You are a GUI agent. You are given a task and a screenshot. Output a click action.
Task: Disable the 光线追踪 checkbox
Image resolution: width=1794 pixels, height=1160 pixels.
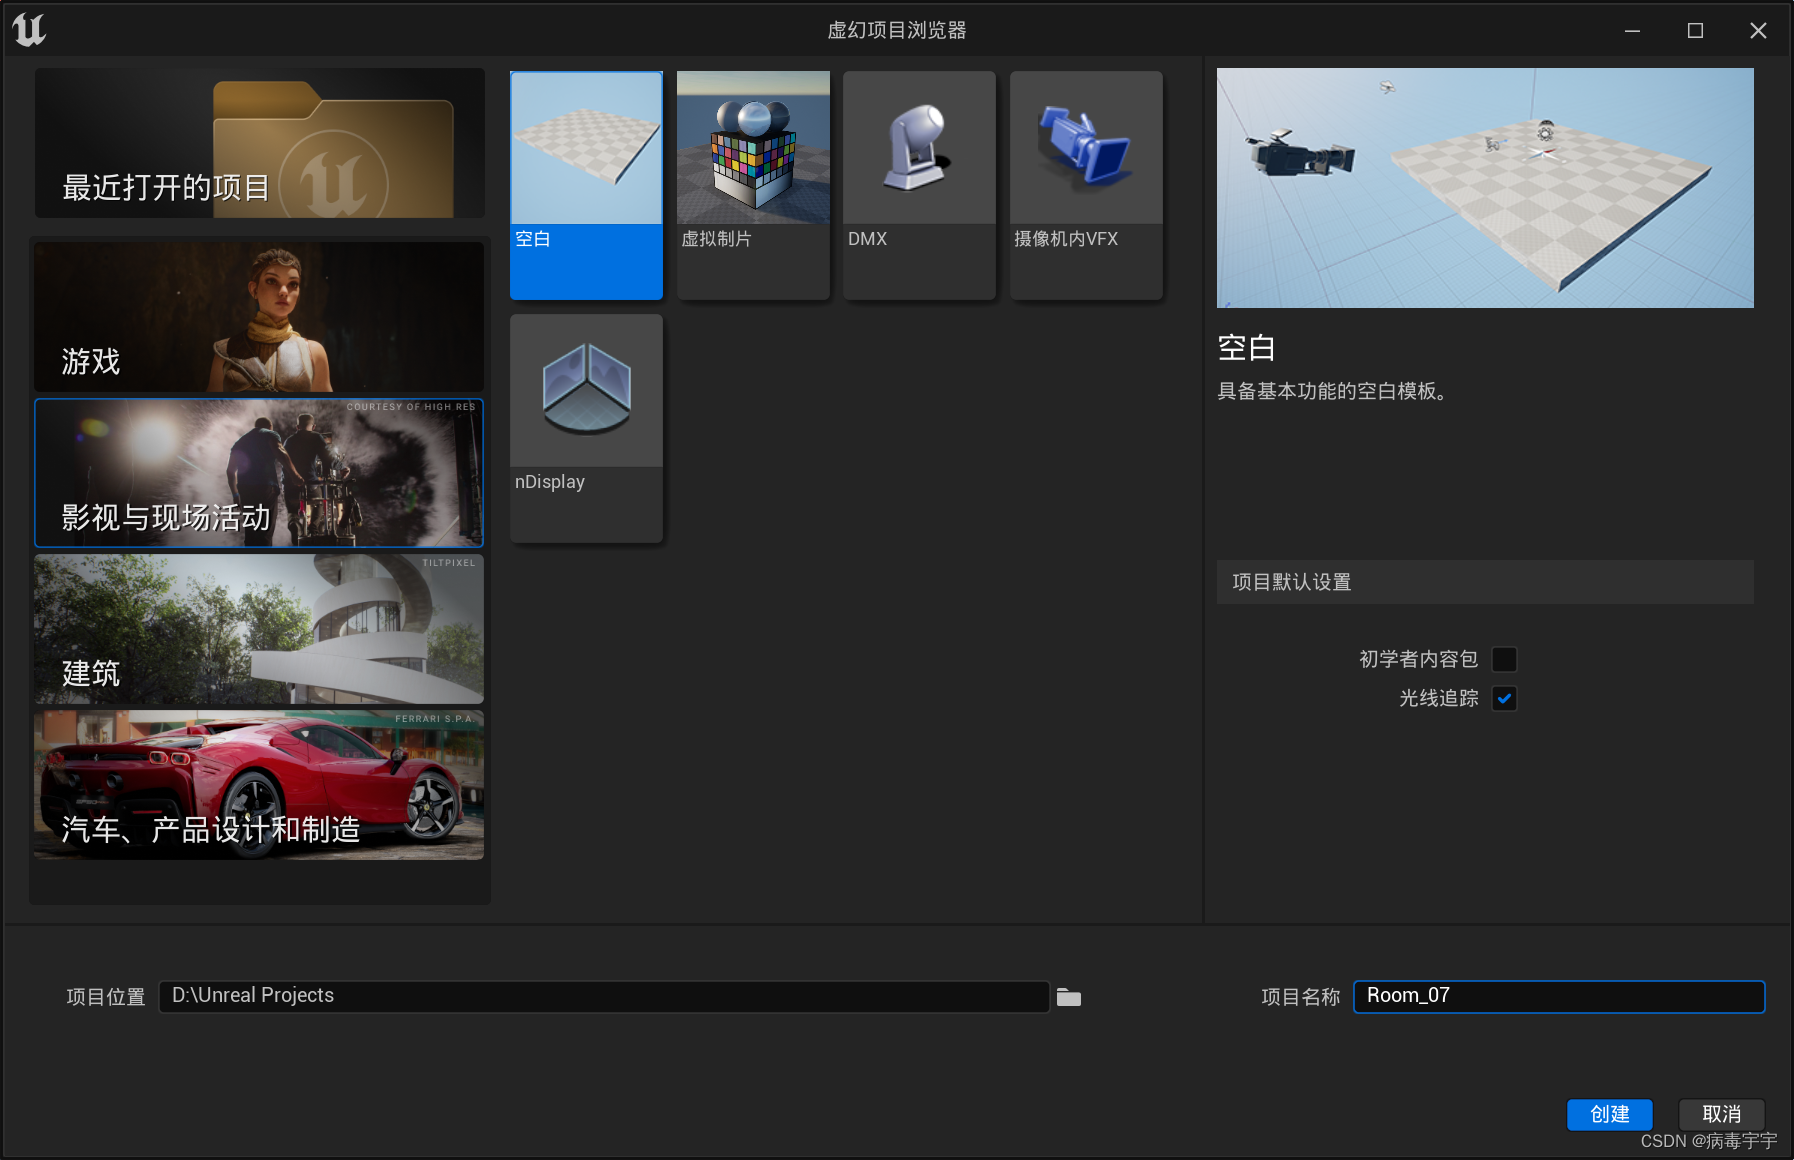click(1505, 698)
